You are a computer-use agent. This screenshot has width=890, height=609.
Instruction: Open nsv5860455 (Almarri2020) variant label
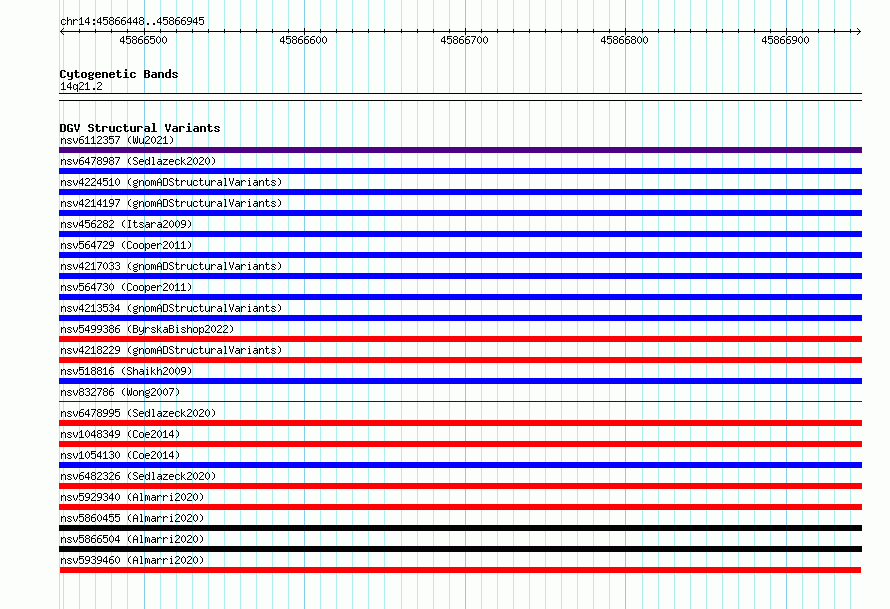[132, 518]
